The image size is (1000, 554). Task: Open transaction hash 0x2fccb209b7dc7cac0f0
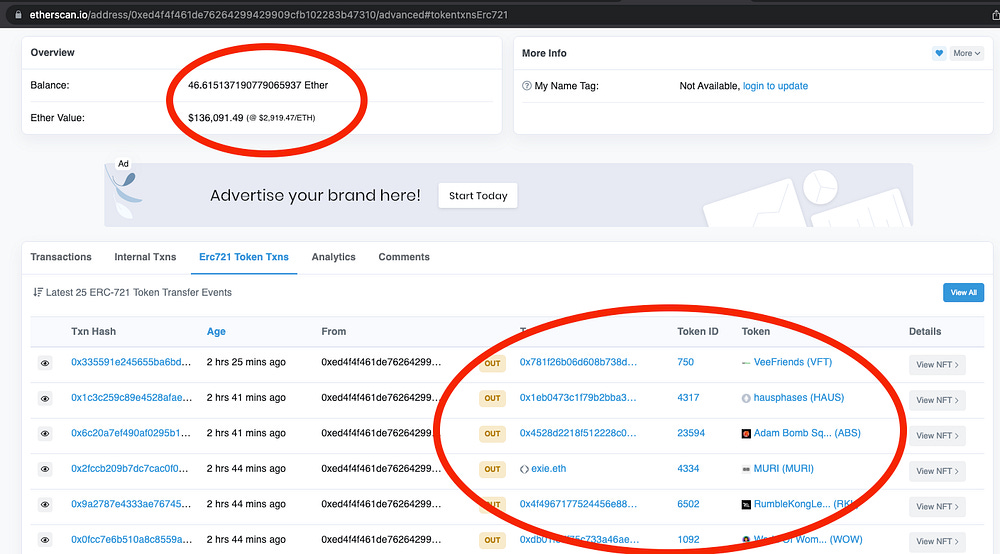point(129,469)
